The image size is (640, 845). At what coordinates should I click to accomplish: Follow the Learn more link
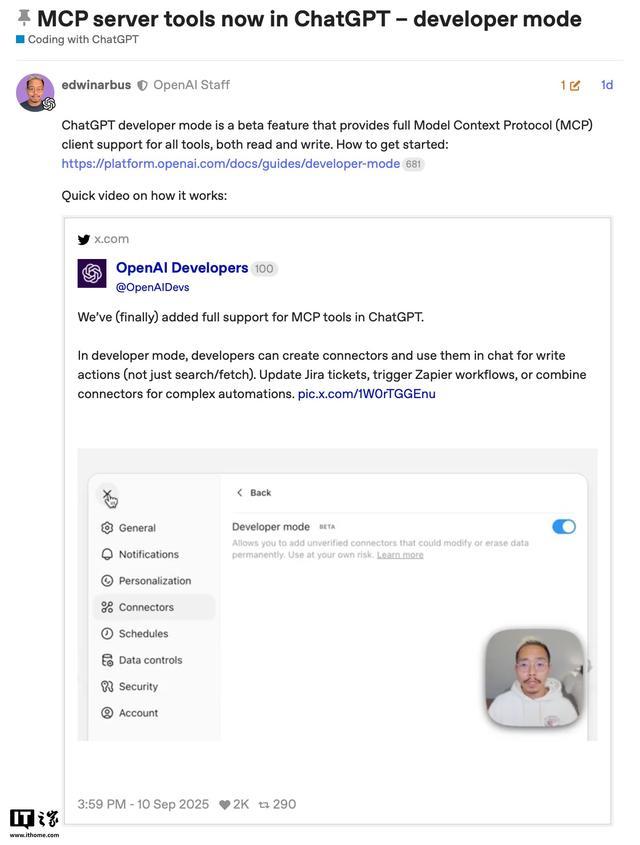[x=400, y=555]
